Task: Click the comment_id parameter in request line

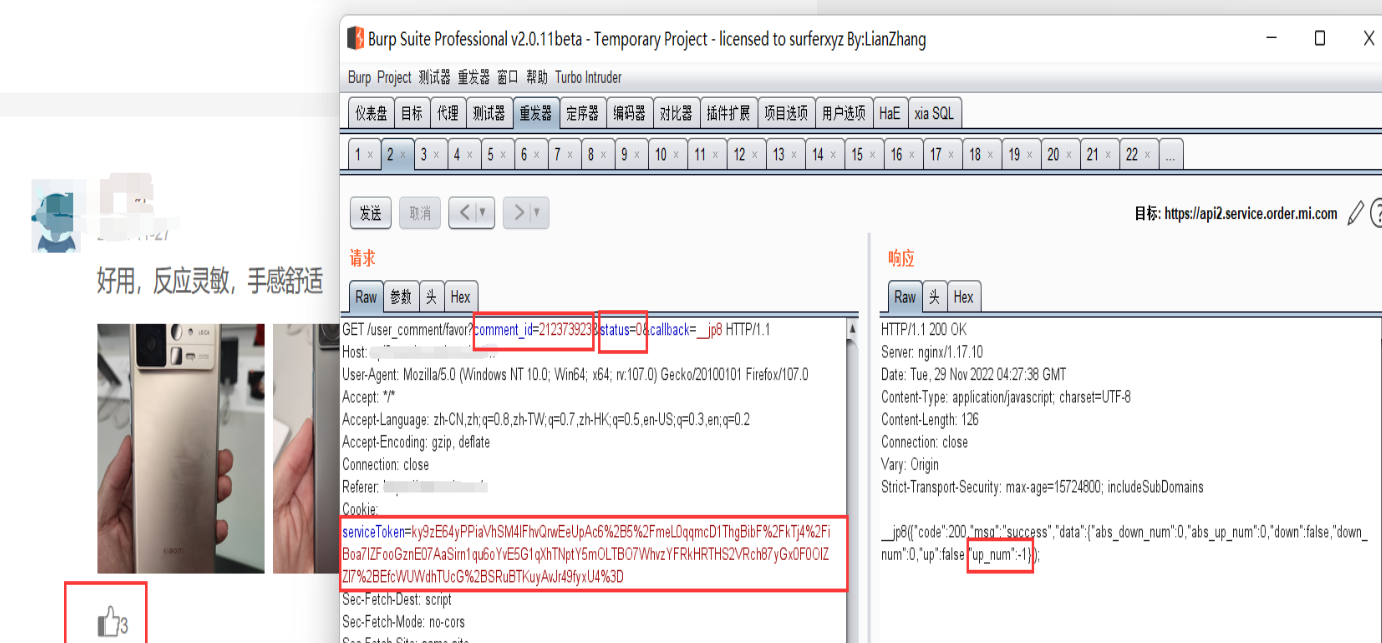Action: pyautogui.click(x=534, y=329)
